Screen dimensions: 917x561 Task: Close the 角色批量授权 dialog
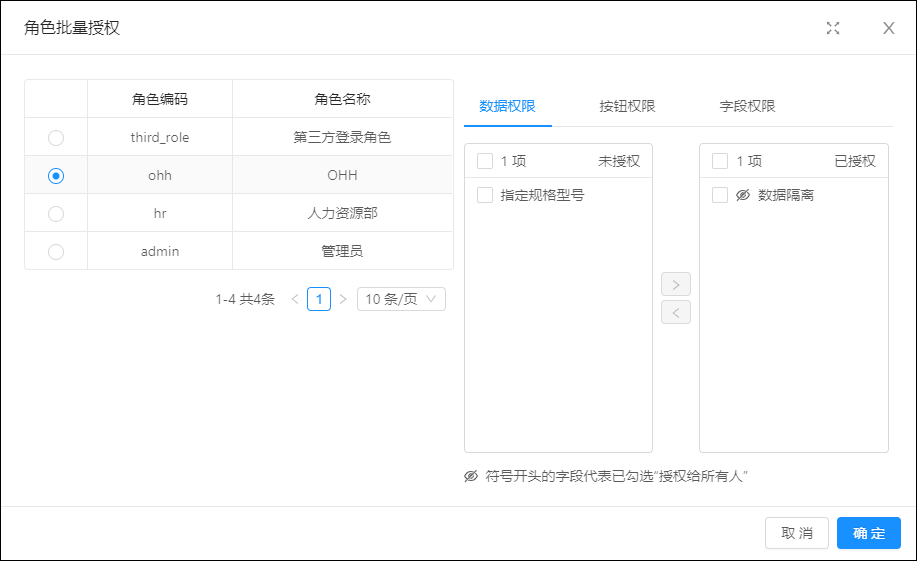coord(888,28)
